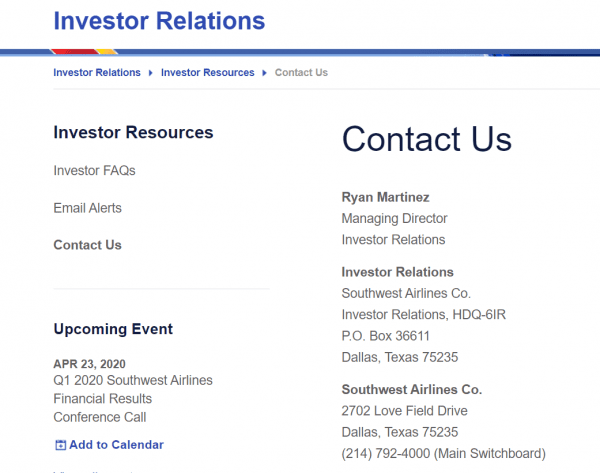This screenshot has height=473, width=600.
Task: Click the Contact Us breadcrumb item
Action: point(301,73)
